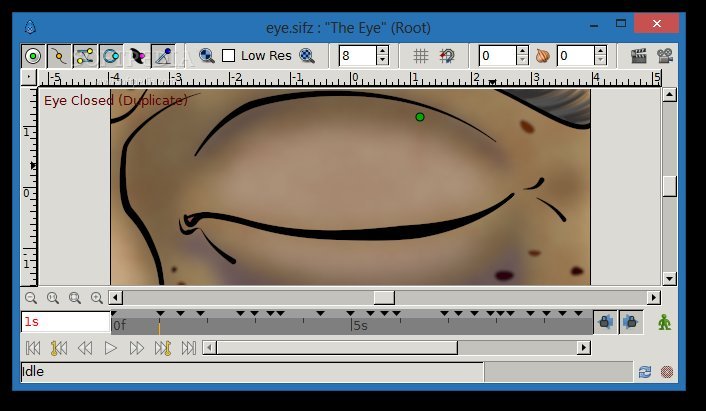The image size is (706, 411).
Task: Click canvas horizontal scrollbar right arrow
Action: (x=654, y=298)
